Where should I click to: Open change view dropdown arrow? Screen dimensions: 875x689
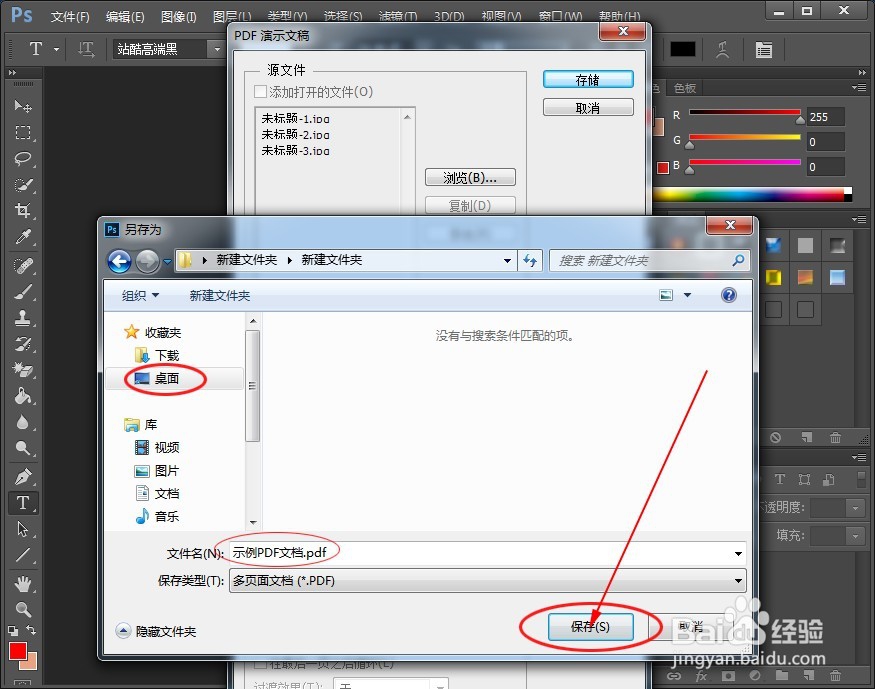(688, 295)
